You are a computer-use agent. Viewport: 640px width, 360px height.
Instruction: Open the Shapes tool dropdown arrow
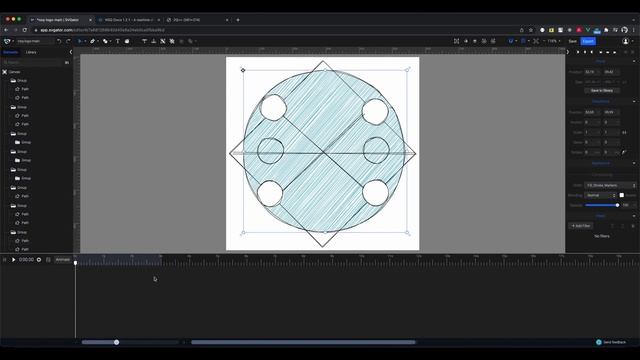110,41
